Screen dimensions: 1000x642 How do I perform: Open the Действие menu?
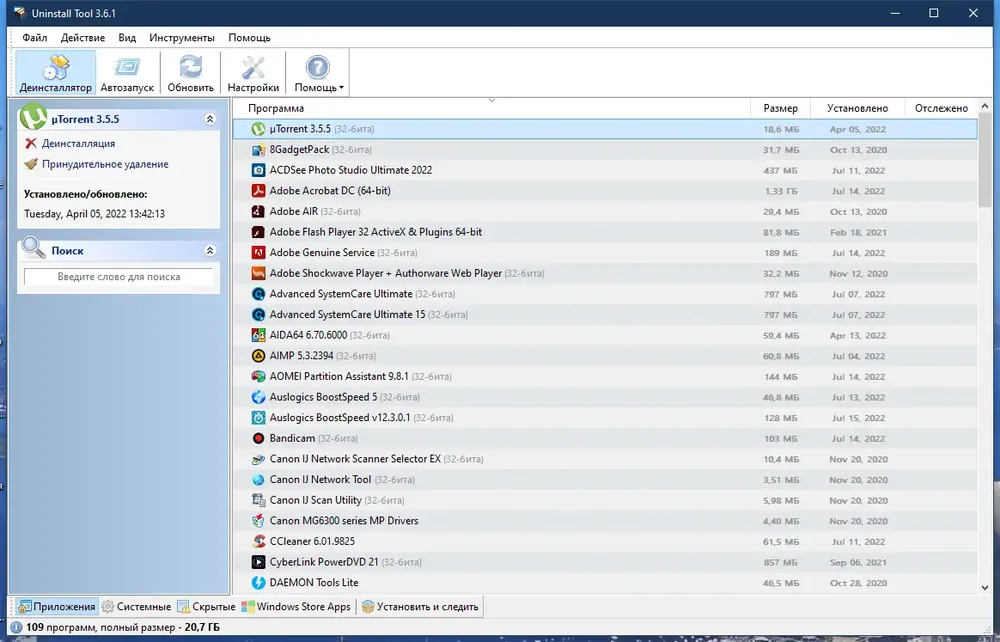(x=83, y=38)
